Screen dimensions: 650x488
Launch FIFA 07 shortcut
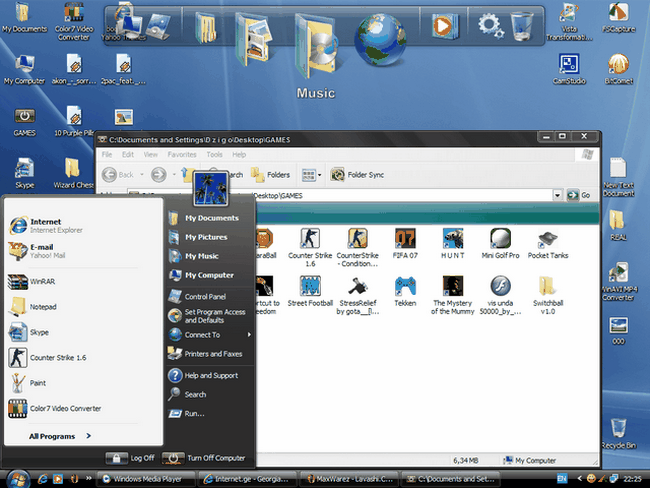pos(405,243)
